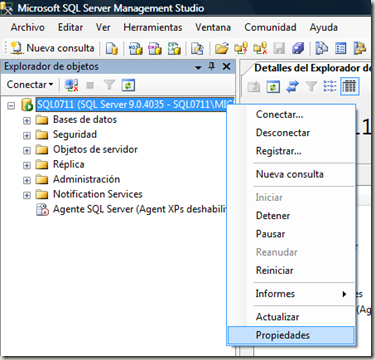Viewport: 375px width, 360px height.
Task: Toggle auto-hide pin on Explorador de objetos
Action: (x=212, y=67)
